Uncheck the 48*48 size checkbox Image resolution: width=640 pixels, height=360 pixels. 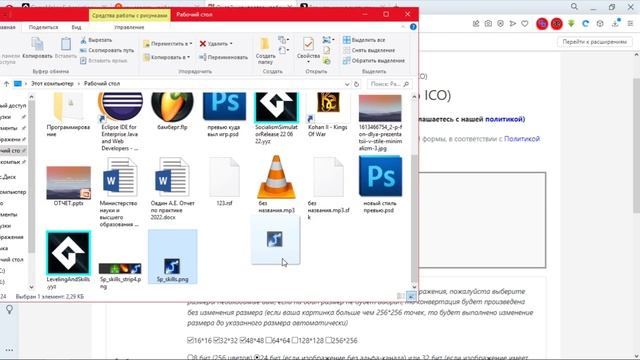[243, 340]
